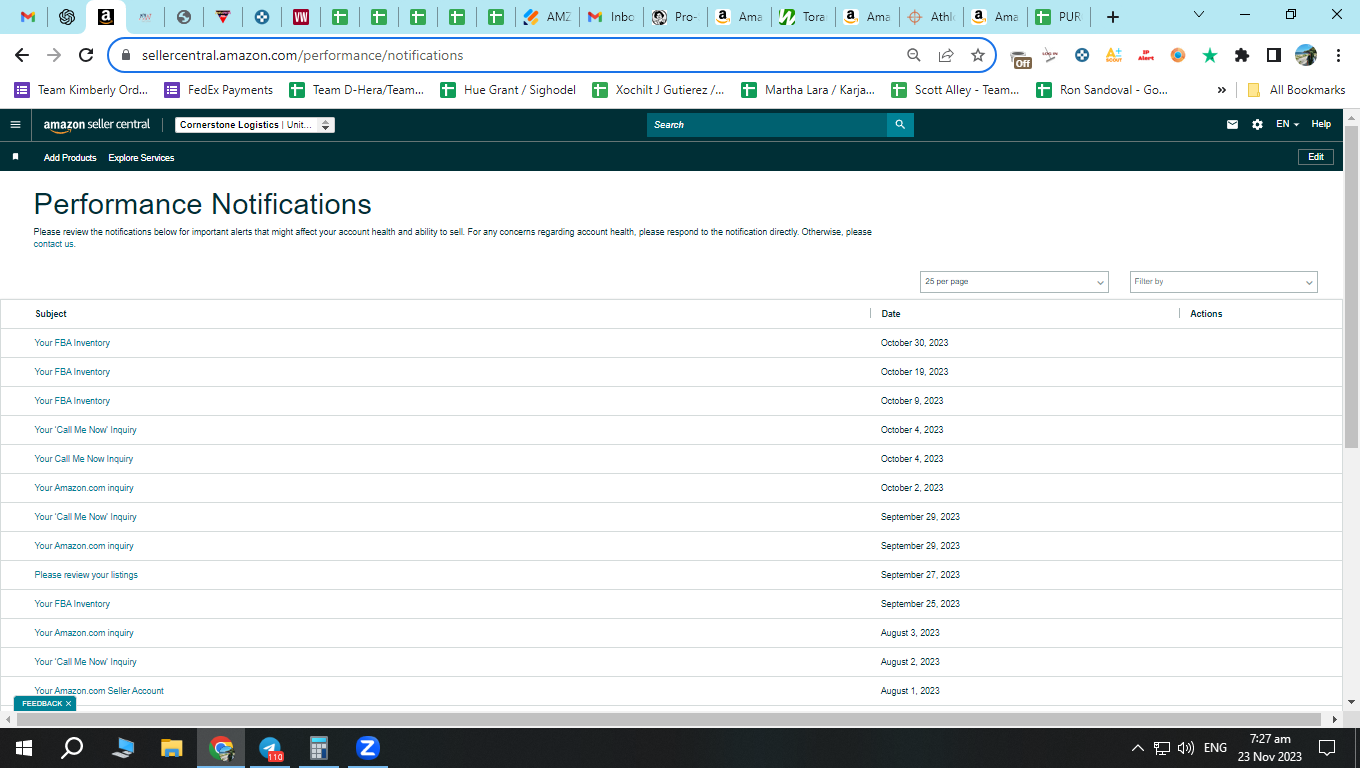The height and width of the screenshot is (768, 1360).
Task: Open Telegram from the taskbar
Action: pos(270,747)
